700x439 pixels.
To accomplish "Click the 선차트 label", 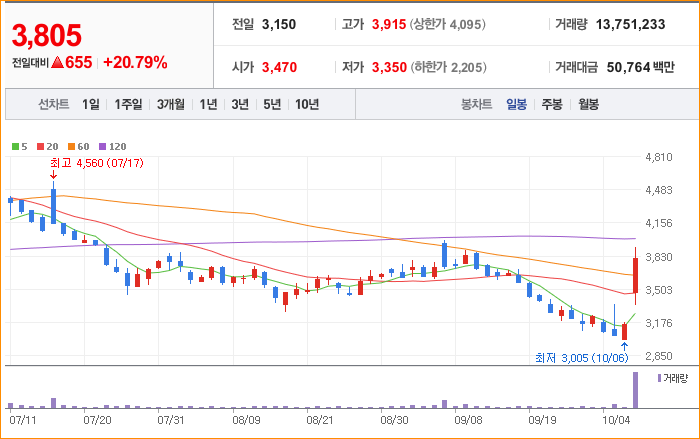I will pyautogui.click(x=54, y=105).
